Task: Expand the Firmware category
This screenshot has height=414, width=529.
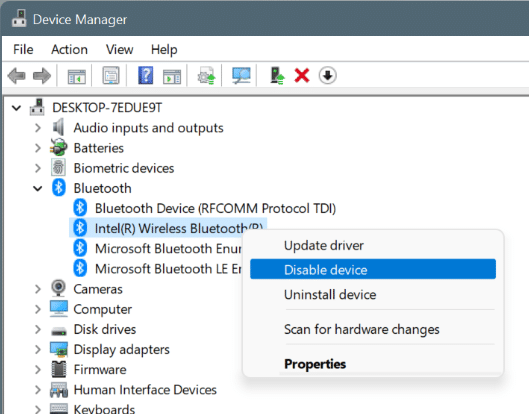Action: point(38,369)
